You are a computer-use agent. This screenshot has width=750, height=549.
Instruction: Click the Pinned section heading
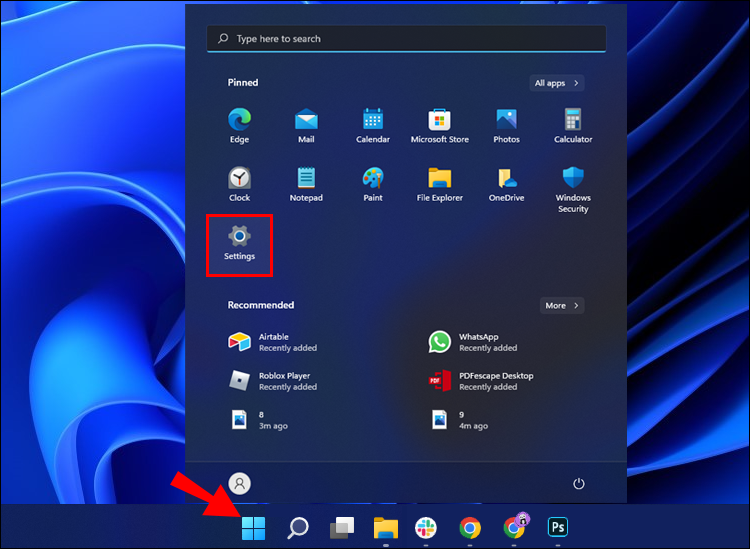(x=243, y=82)
